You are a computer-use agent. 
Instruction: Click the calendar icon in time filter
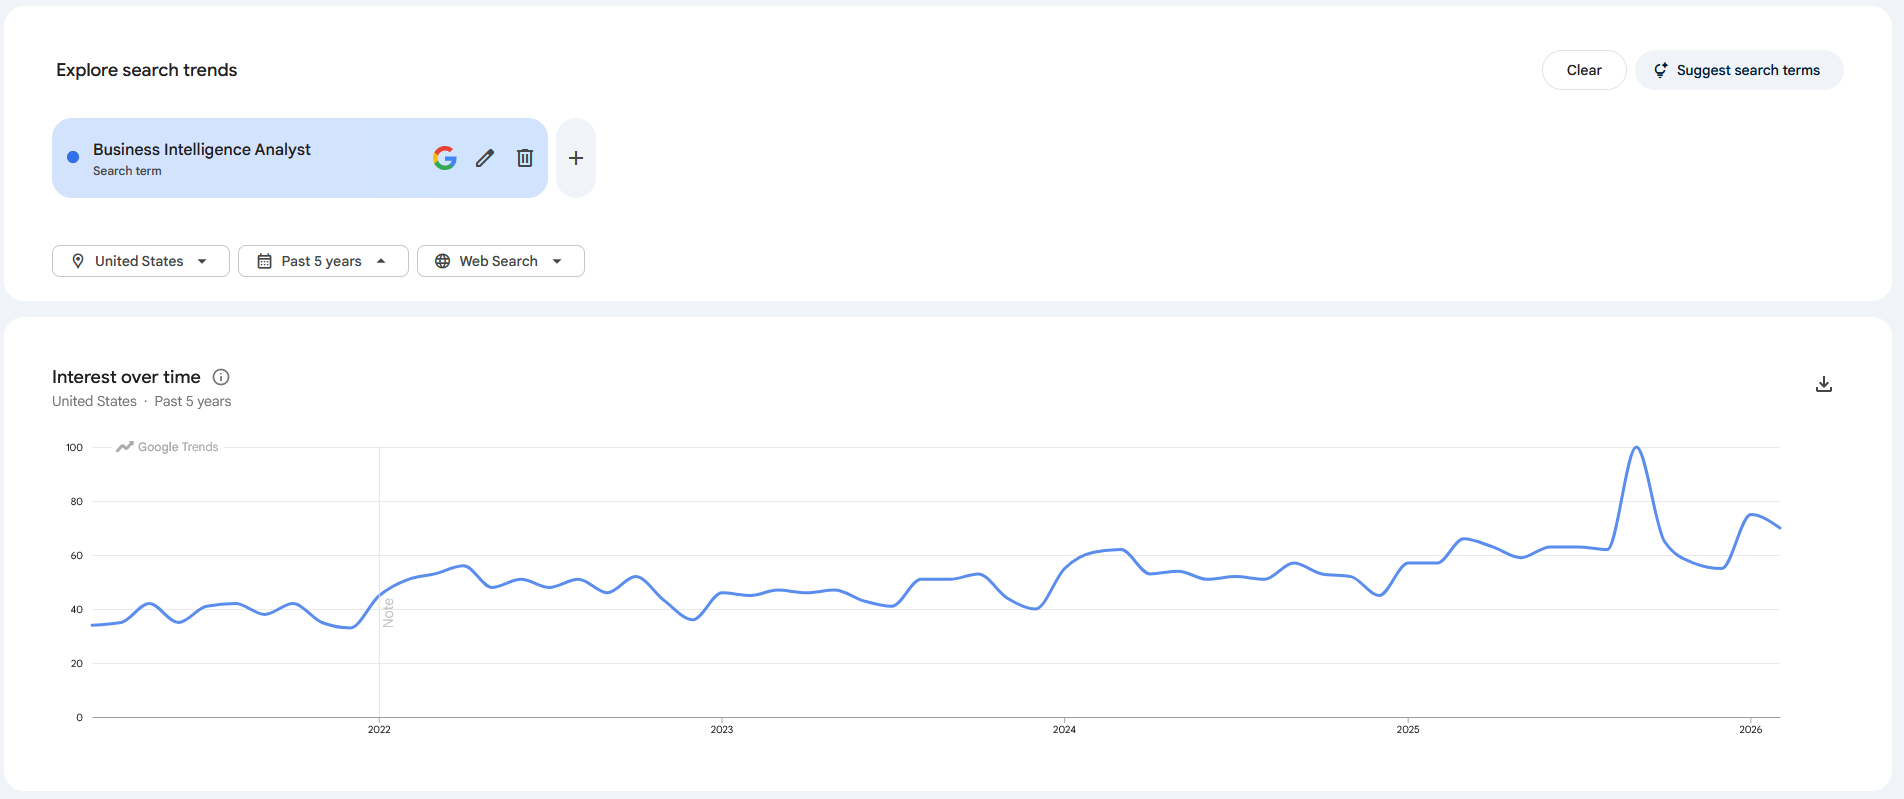[x=265, y=261]
